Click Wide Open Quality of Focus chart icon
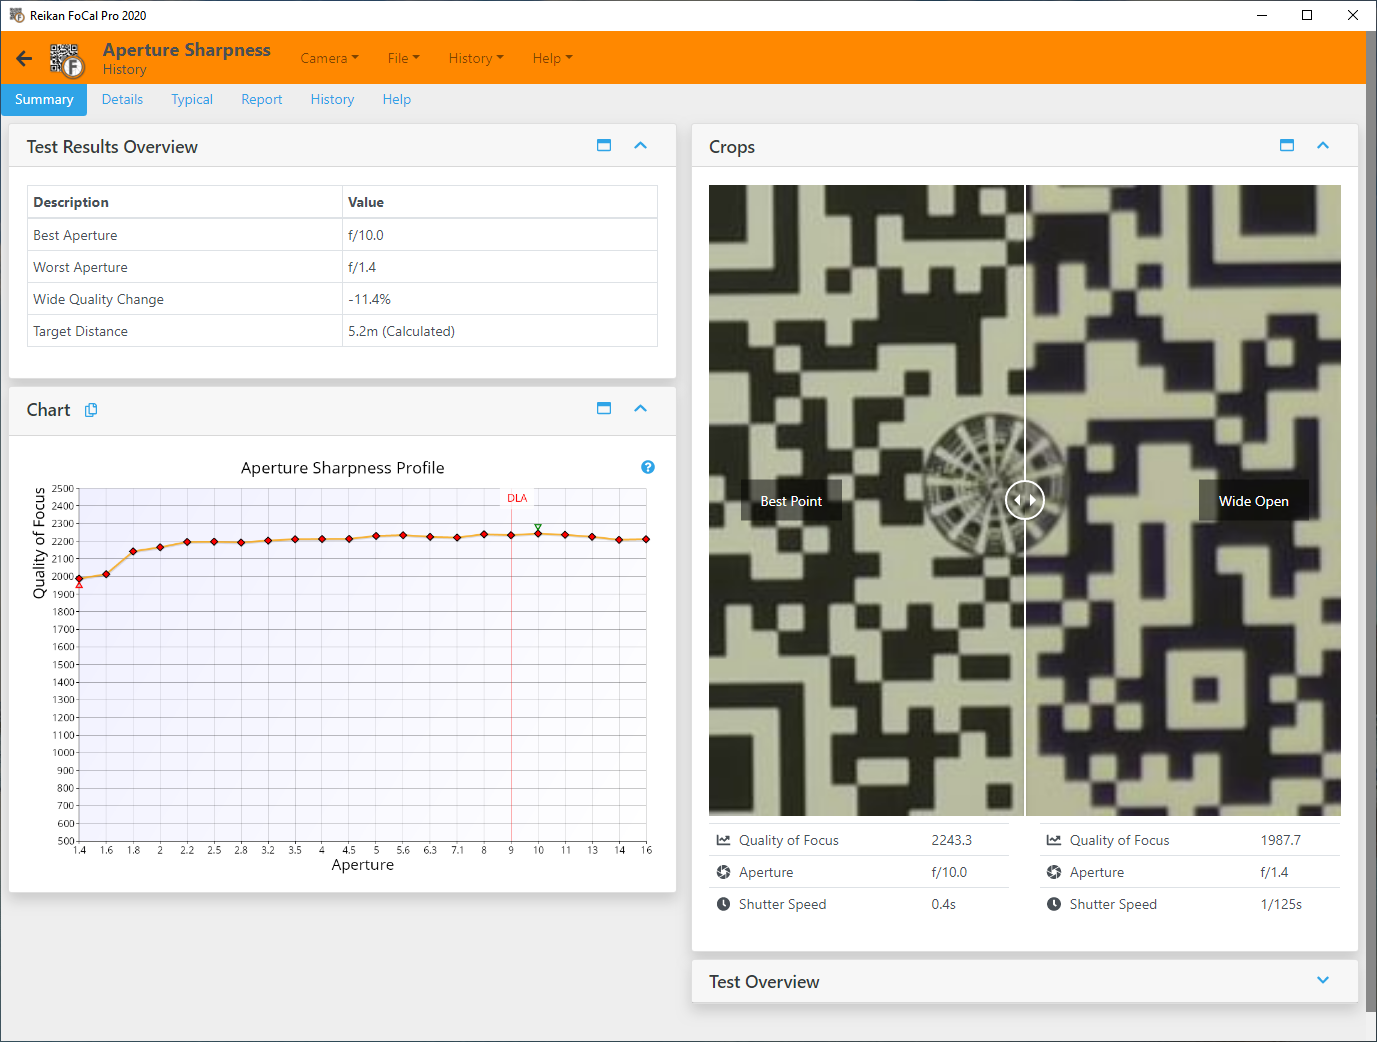Viewport: 1377px width, 1042px height. tap(1054, 840)
